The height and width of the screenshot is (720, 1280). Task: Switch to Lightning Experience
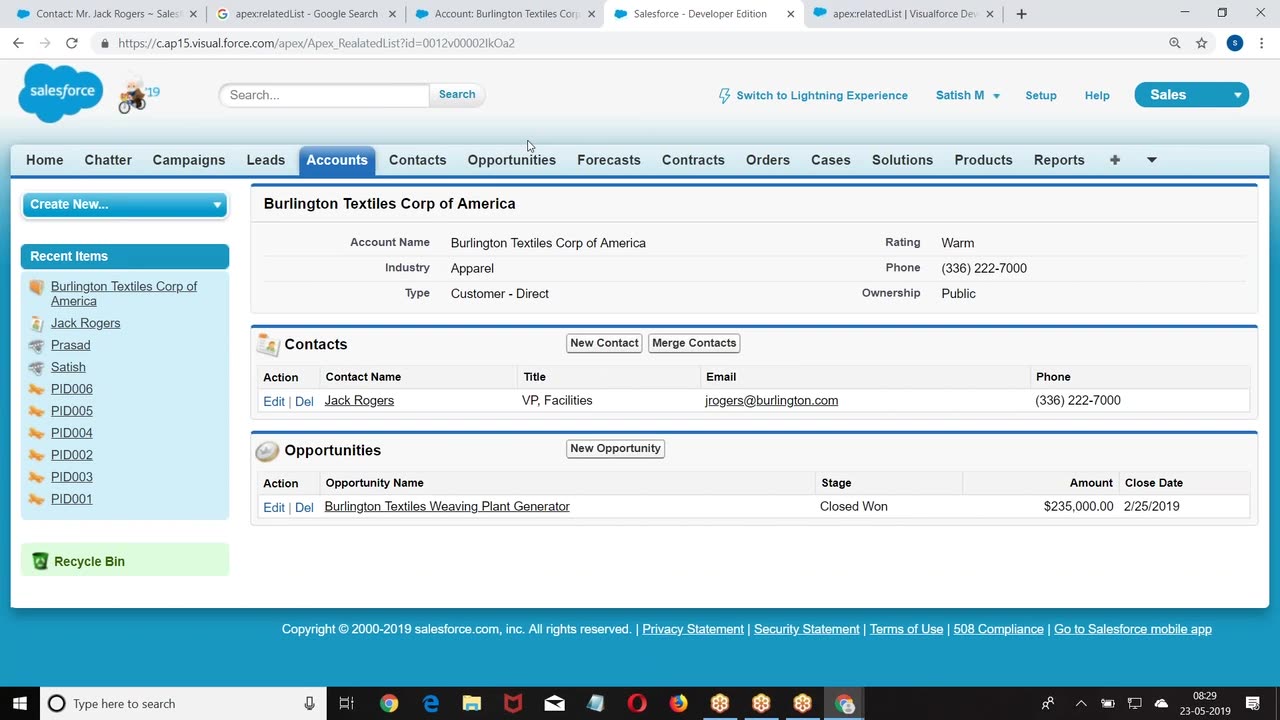coord(822,95)
